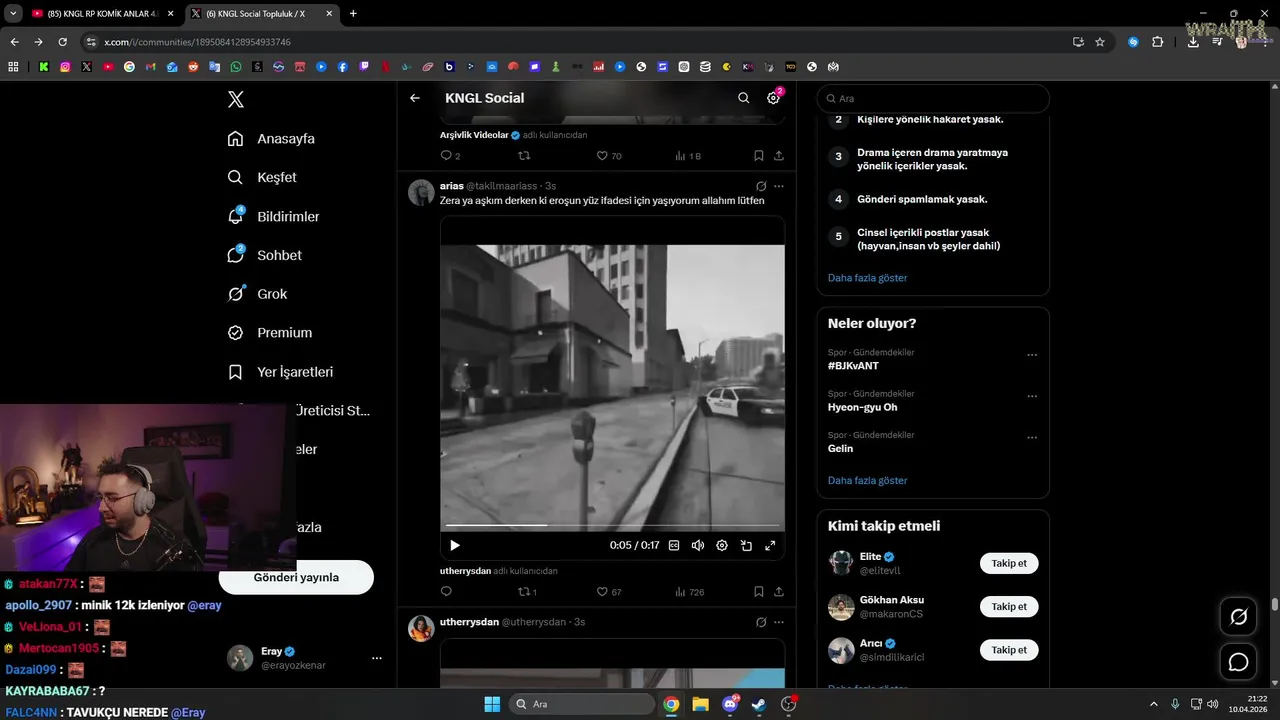Image resolution: width=1280 pixels, height=720 pixels.
Task: Open arias profile avatar
Action: 421,192
